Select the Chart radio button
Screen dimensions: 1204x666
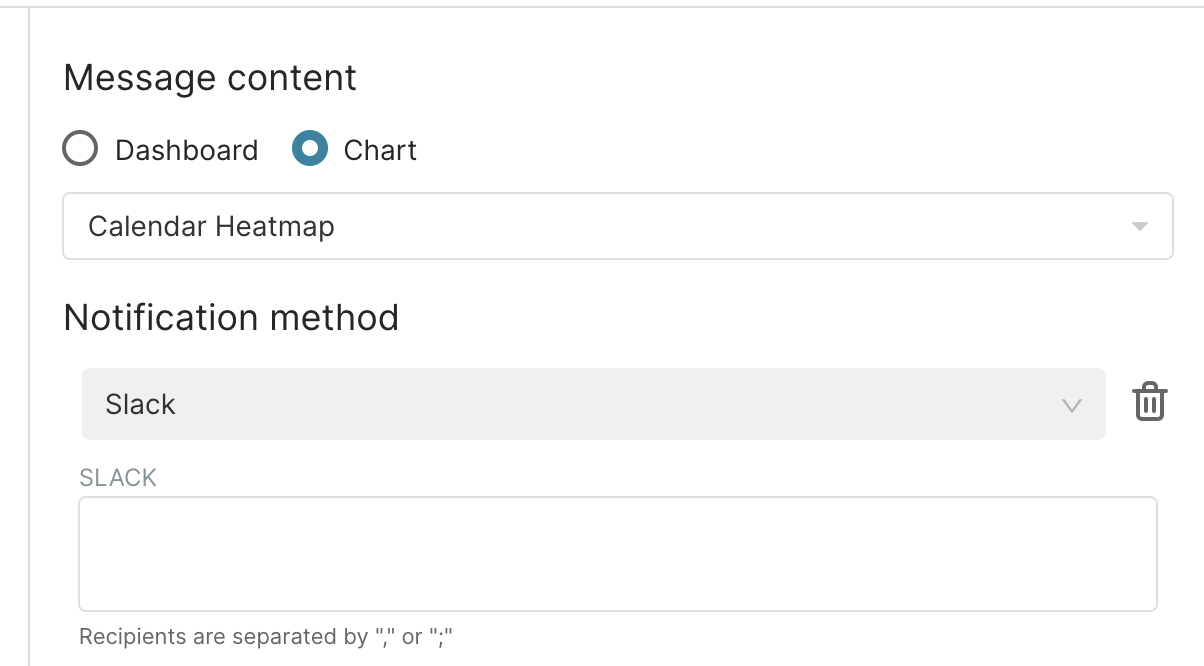[310, 150]
